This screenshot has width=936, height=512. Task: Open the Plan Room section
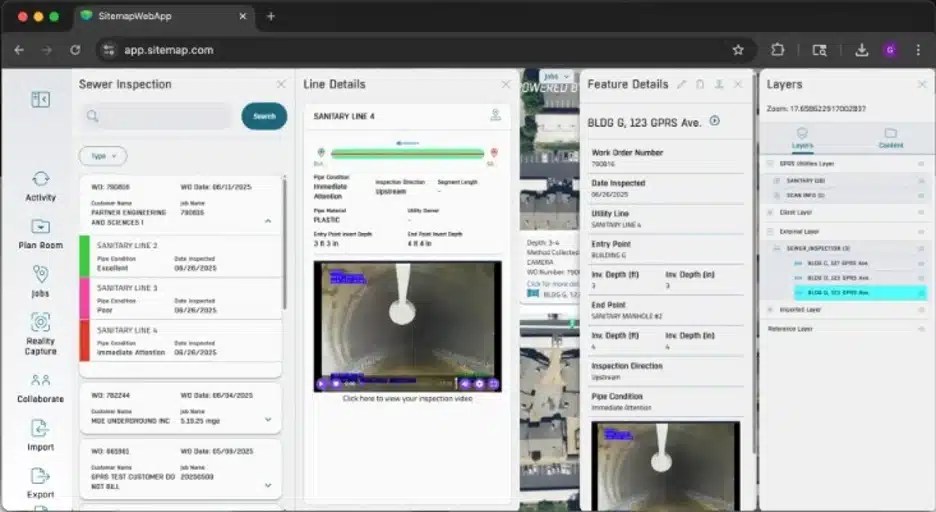[x=40, y=234]
